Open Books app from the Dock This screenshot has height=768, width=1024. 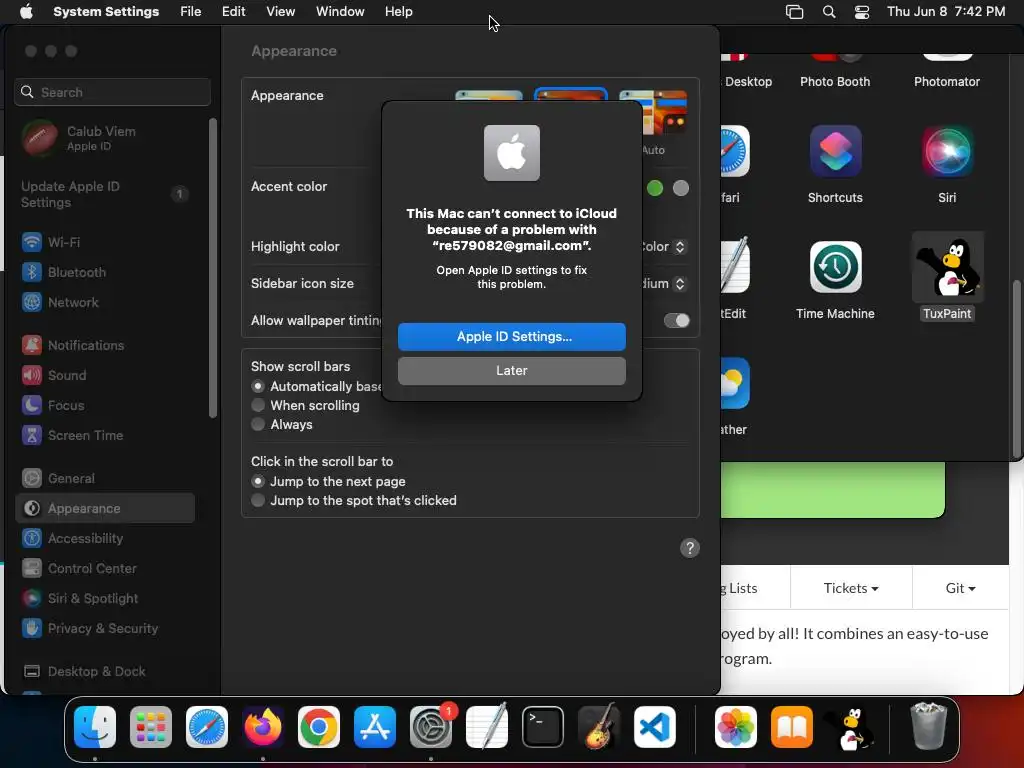click(792, 727)
